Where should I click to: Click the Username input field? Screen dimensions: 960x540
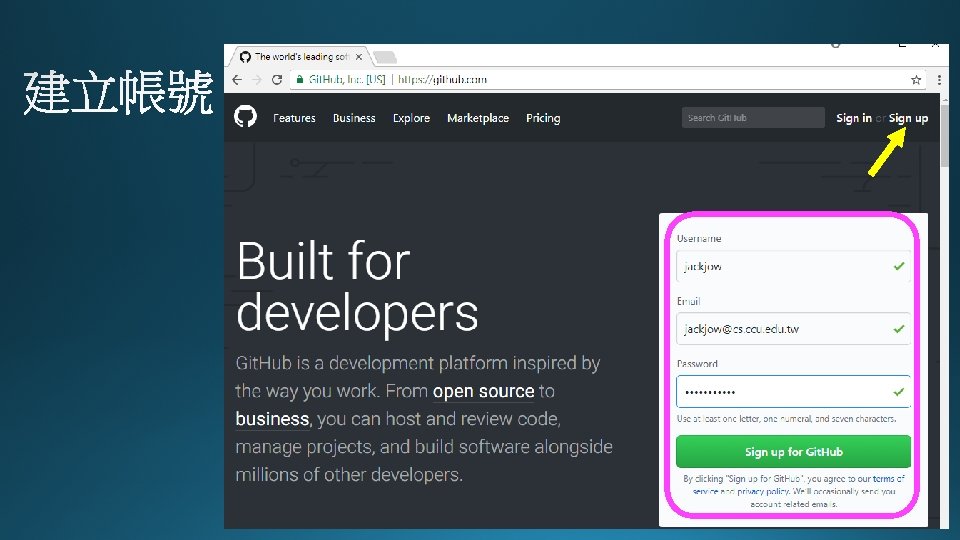pyautogui.click(x=793, y=266)
